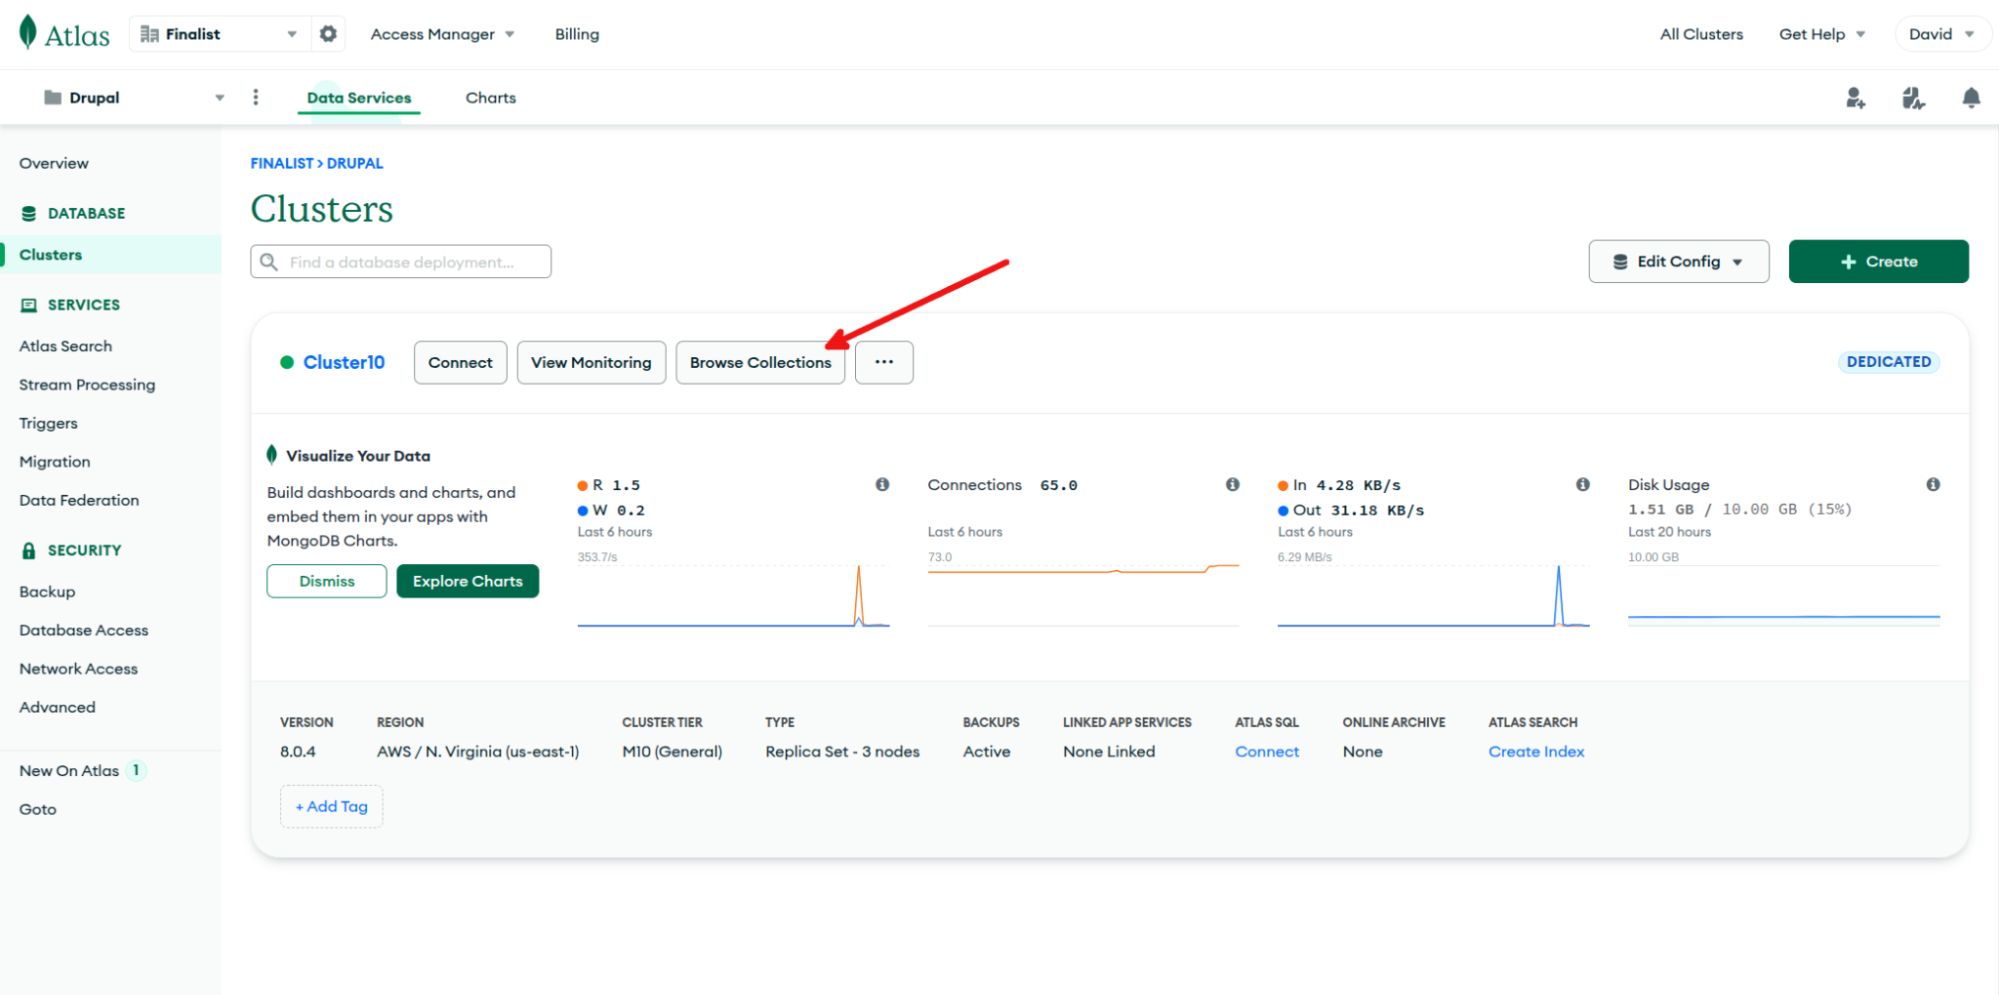Click info icon for network In/Out chart
The height and width of the screenshot is (995, 1999).
[x=1583, y=485]
